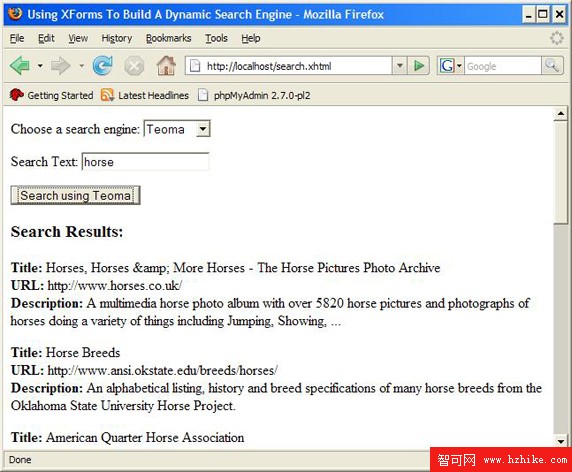Click into the Google search box
Screen dimensions: 572x472
tap(503, 66)
